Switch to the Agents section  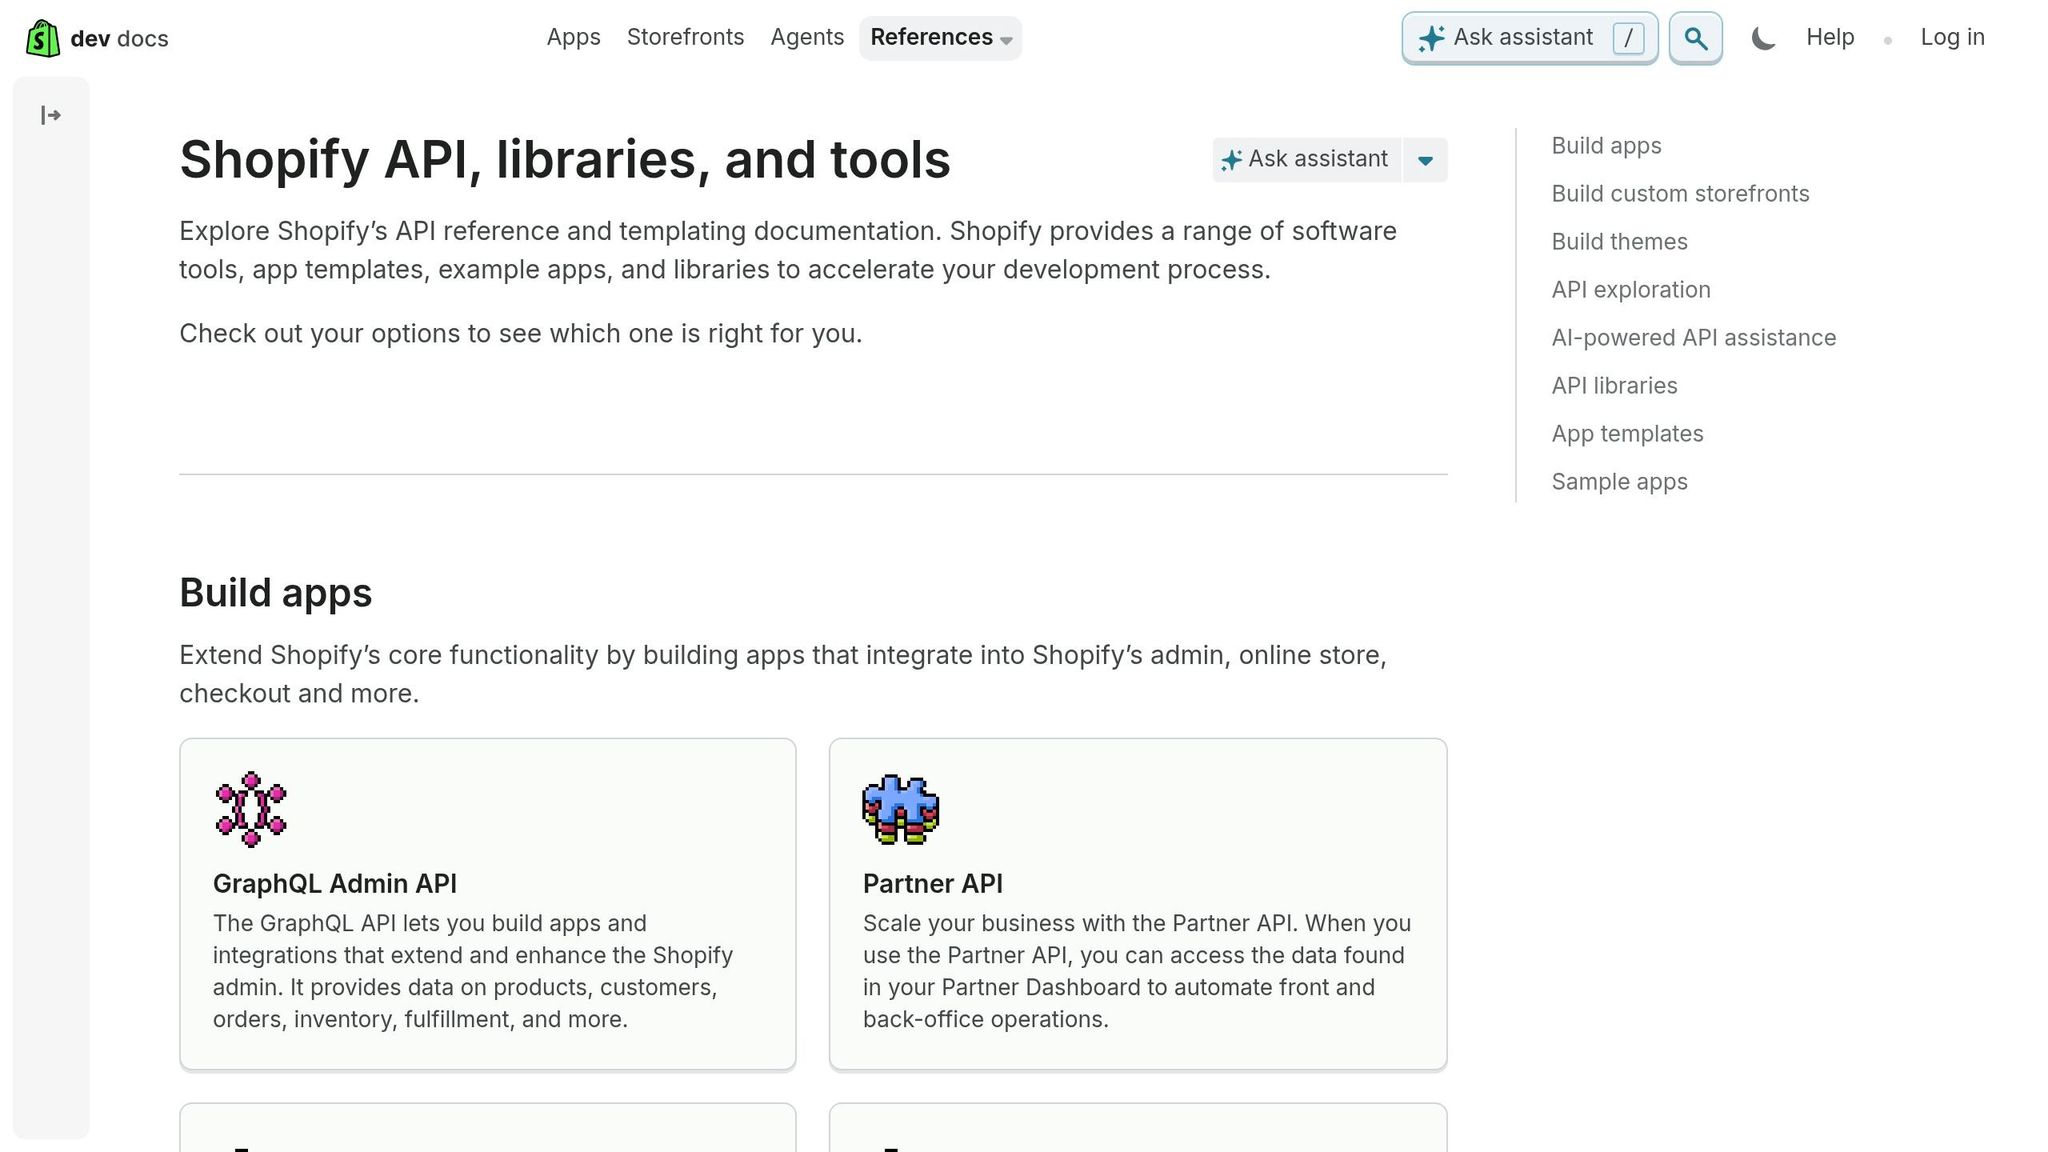pyautogui.click(x=807, y=38)
